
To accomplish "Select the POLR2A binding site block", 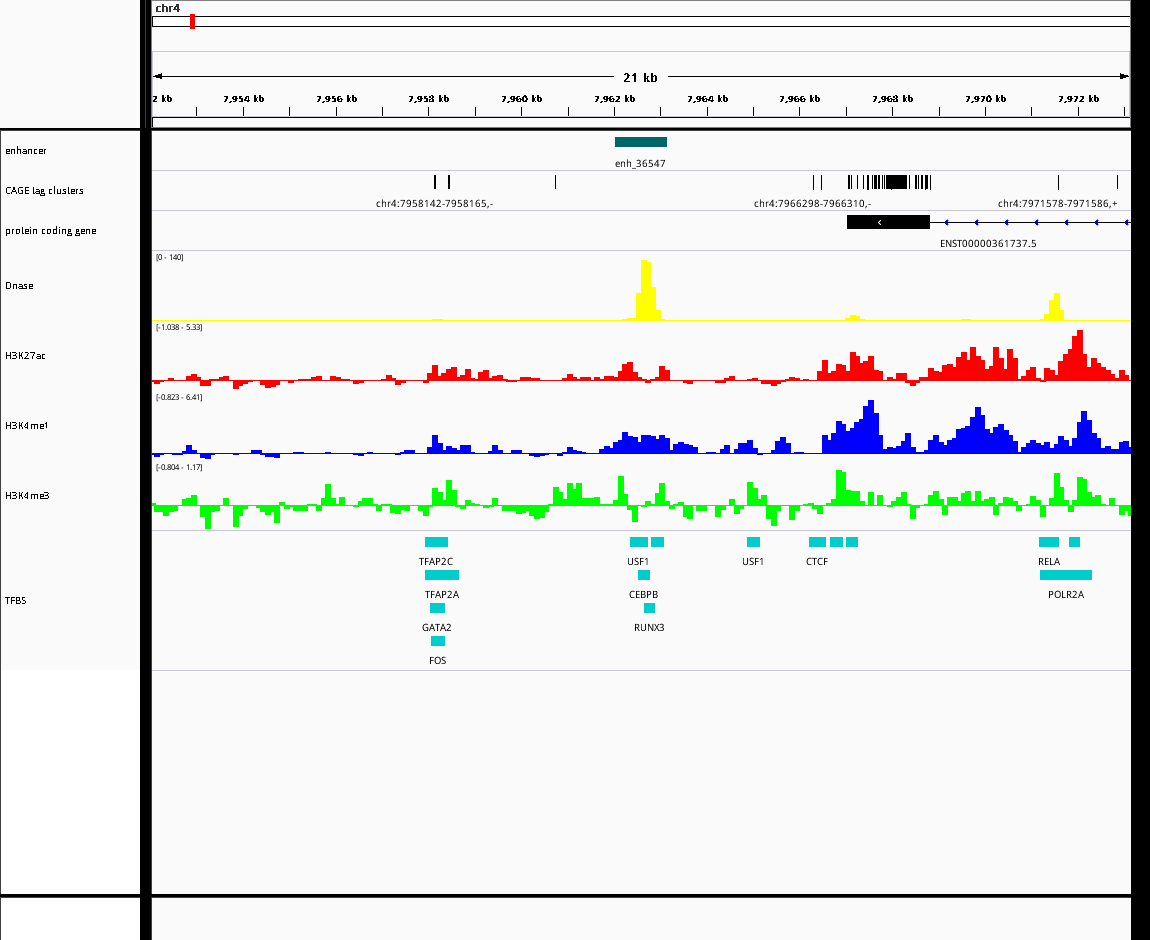I will (1066, 575).
